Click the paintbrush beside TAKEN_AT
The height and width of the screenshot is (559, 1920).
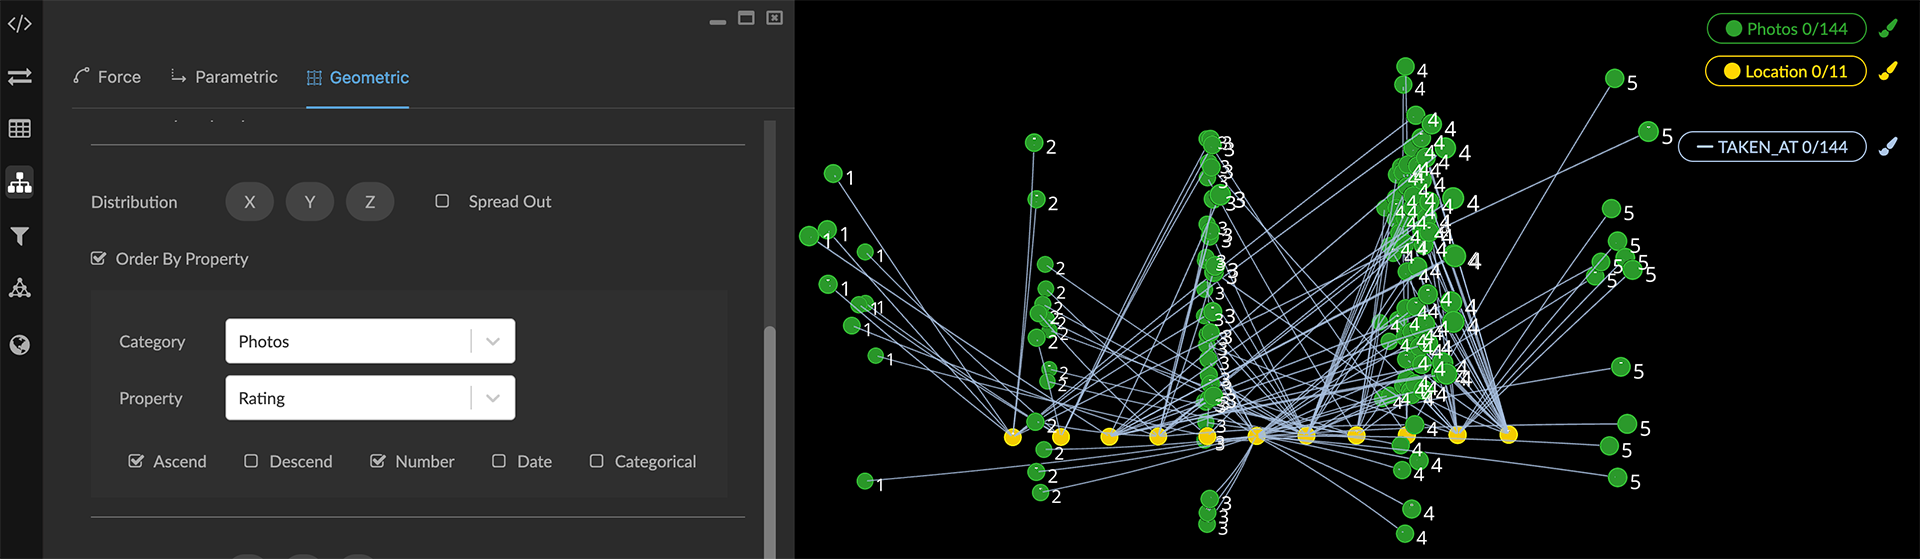(x=1888, y=147)
